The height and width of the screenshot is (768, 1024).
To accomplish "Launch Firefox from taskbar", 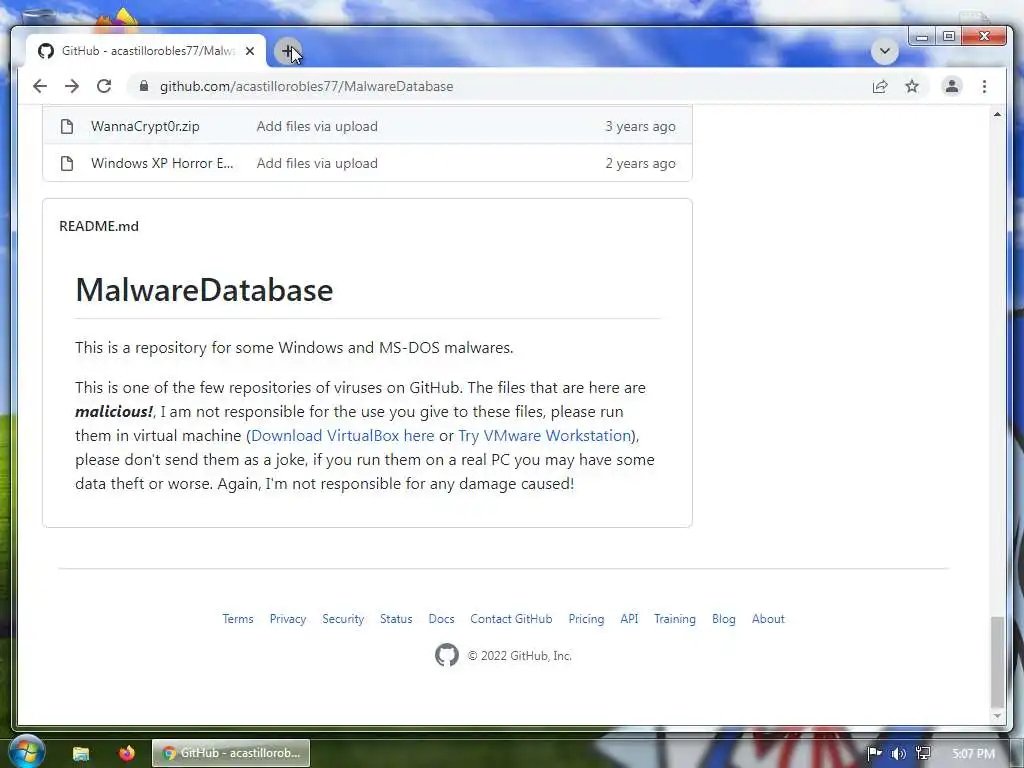I will pos(127,754).
